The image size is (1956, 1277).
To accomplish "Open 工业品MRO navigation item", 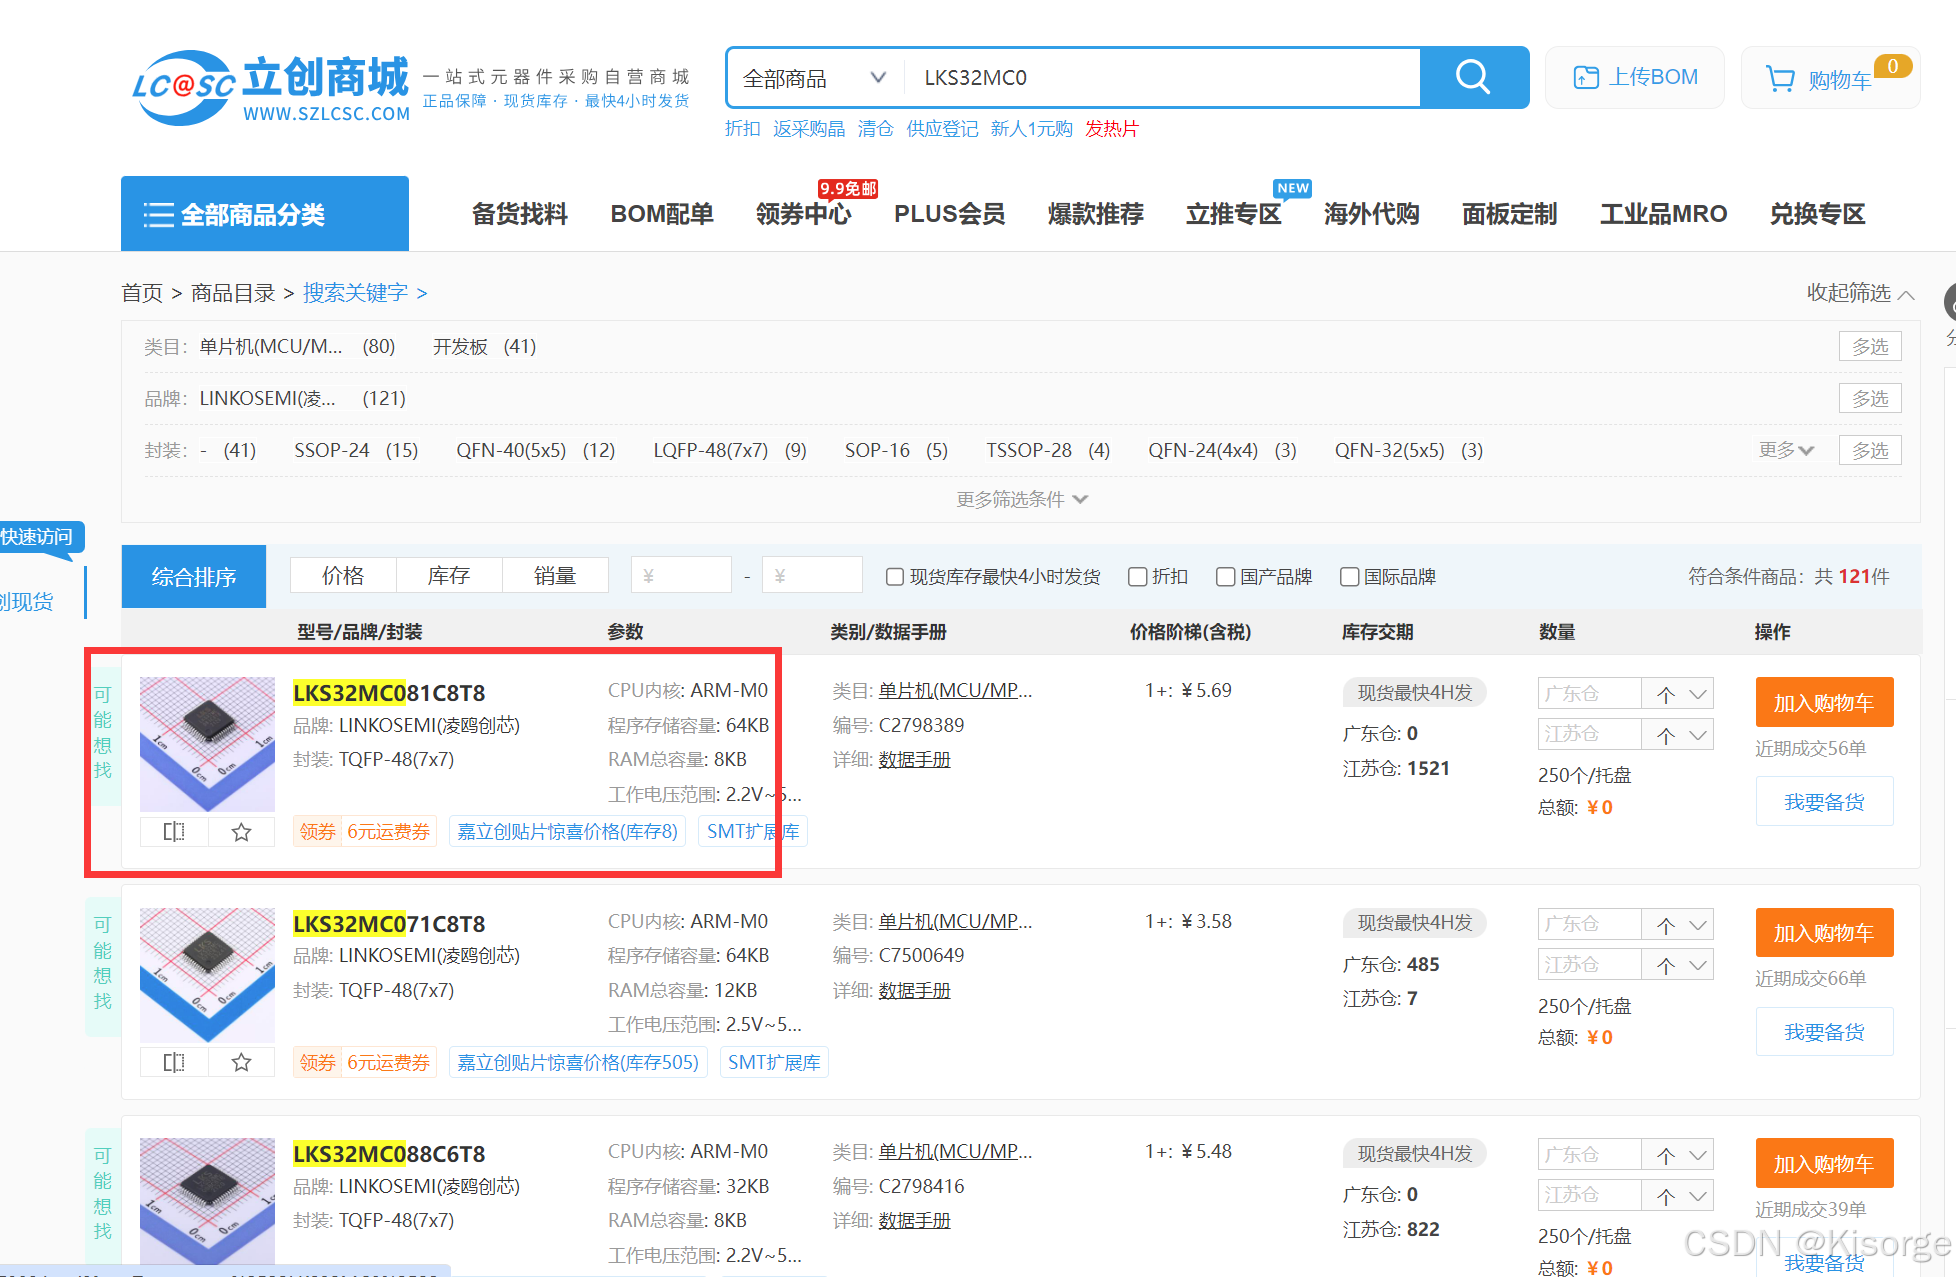I will (1663, 214).
